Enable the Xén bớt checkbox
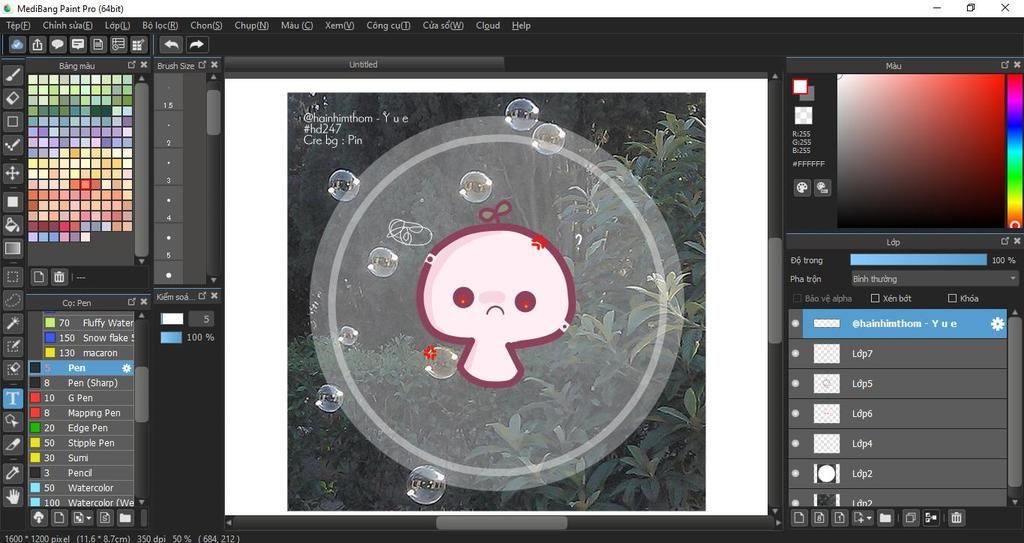 [875, 298]
